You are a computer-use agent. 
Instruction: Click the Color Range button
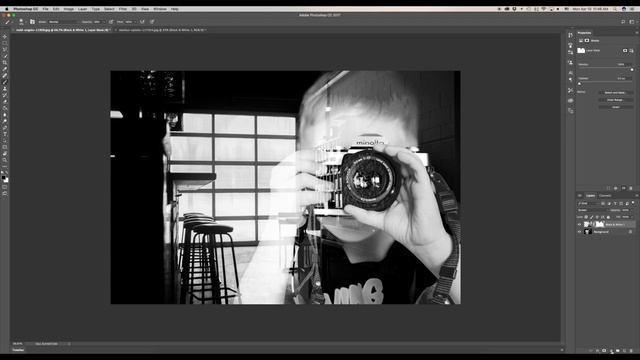[x=616, y=100]
